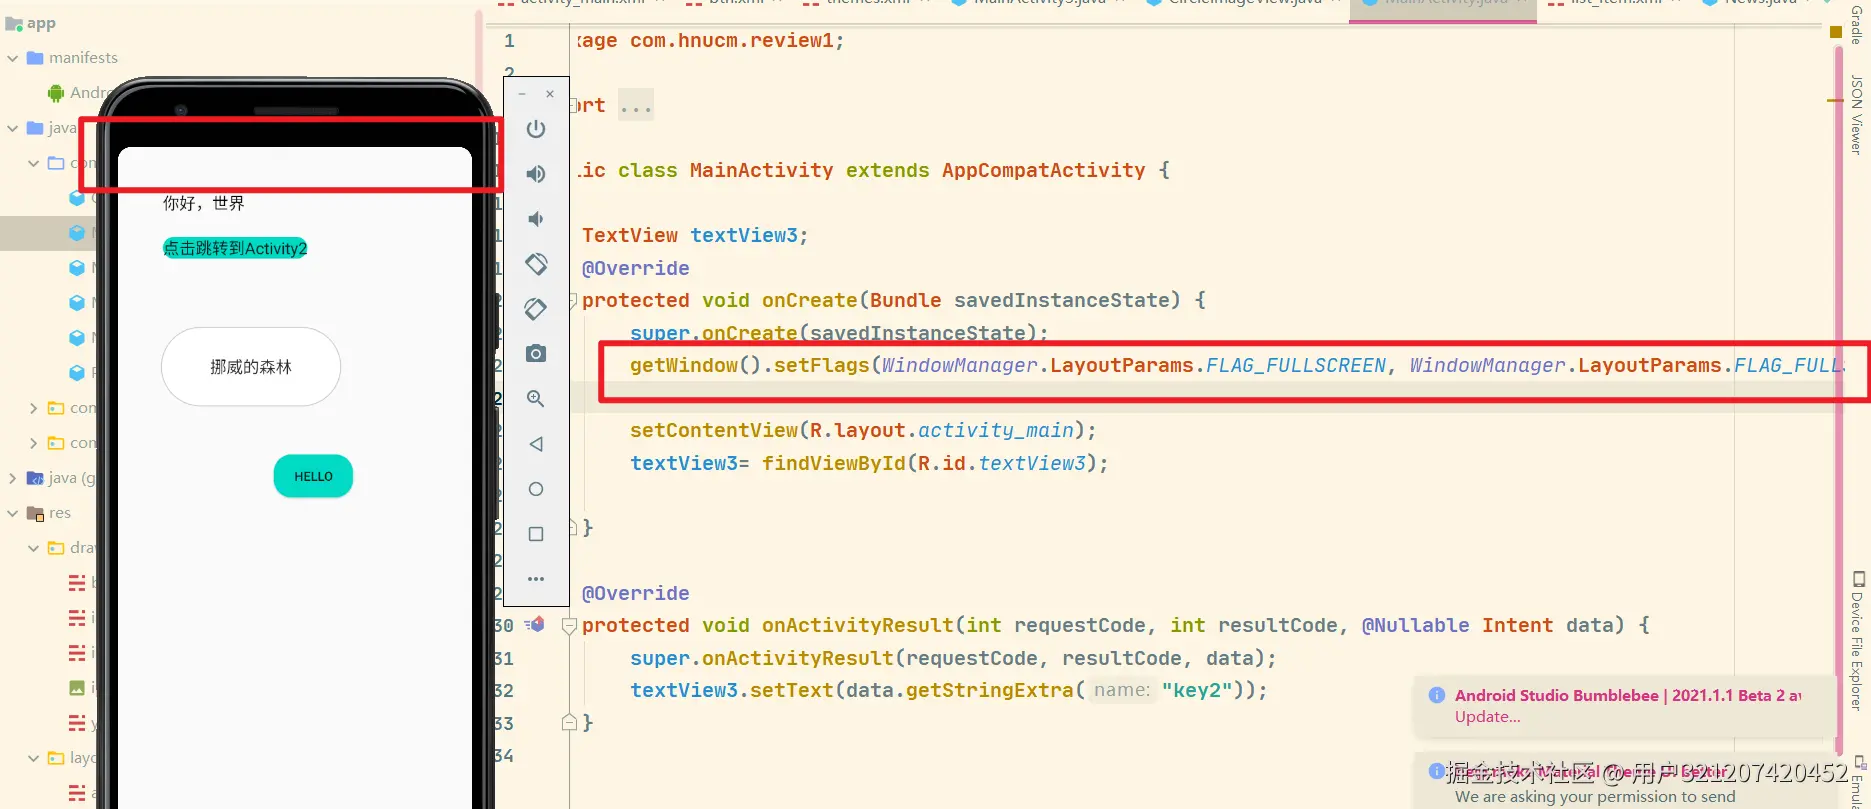Switch to the News.java editor tab
1871x809 pixels.
click(1755, 3)
